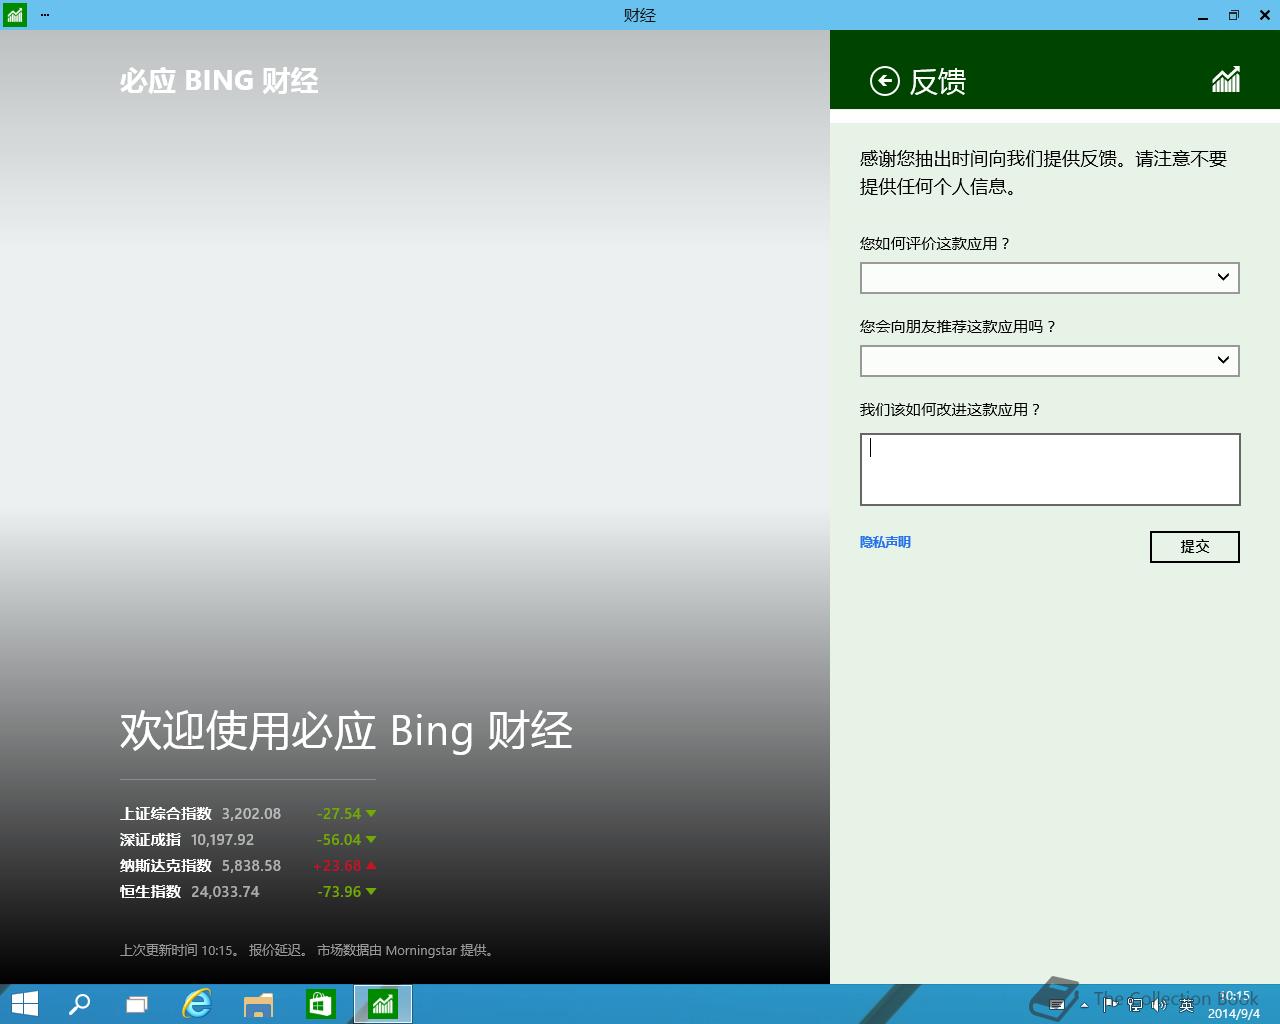This screenshot has width=1280, height=1024.
Task: Open the ellipsis menu in title bar
Action: coord(45,15)
